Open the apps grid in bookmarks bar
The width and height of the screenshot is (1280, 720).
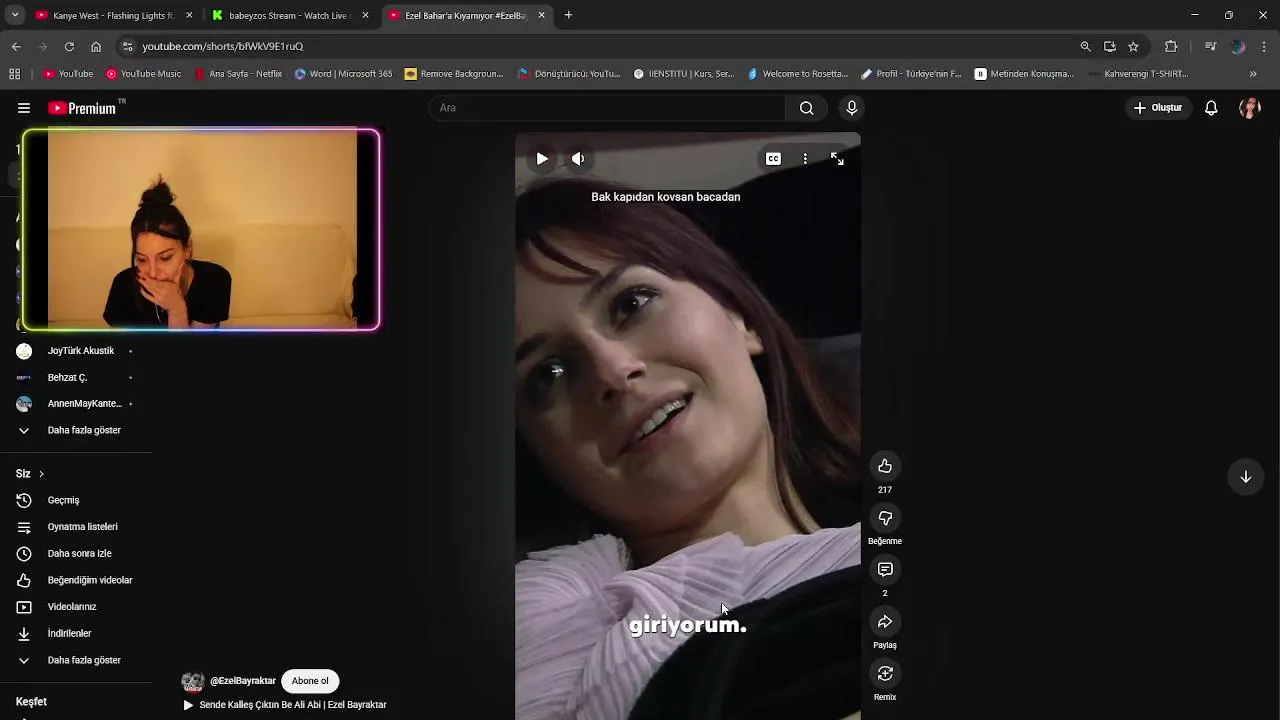[x=14, y=74]
